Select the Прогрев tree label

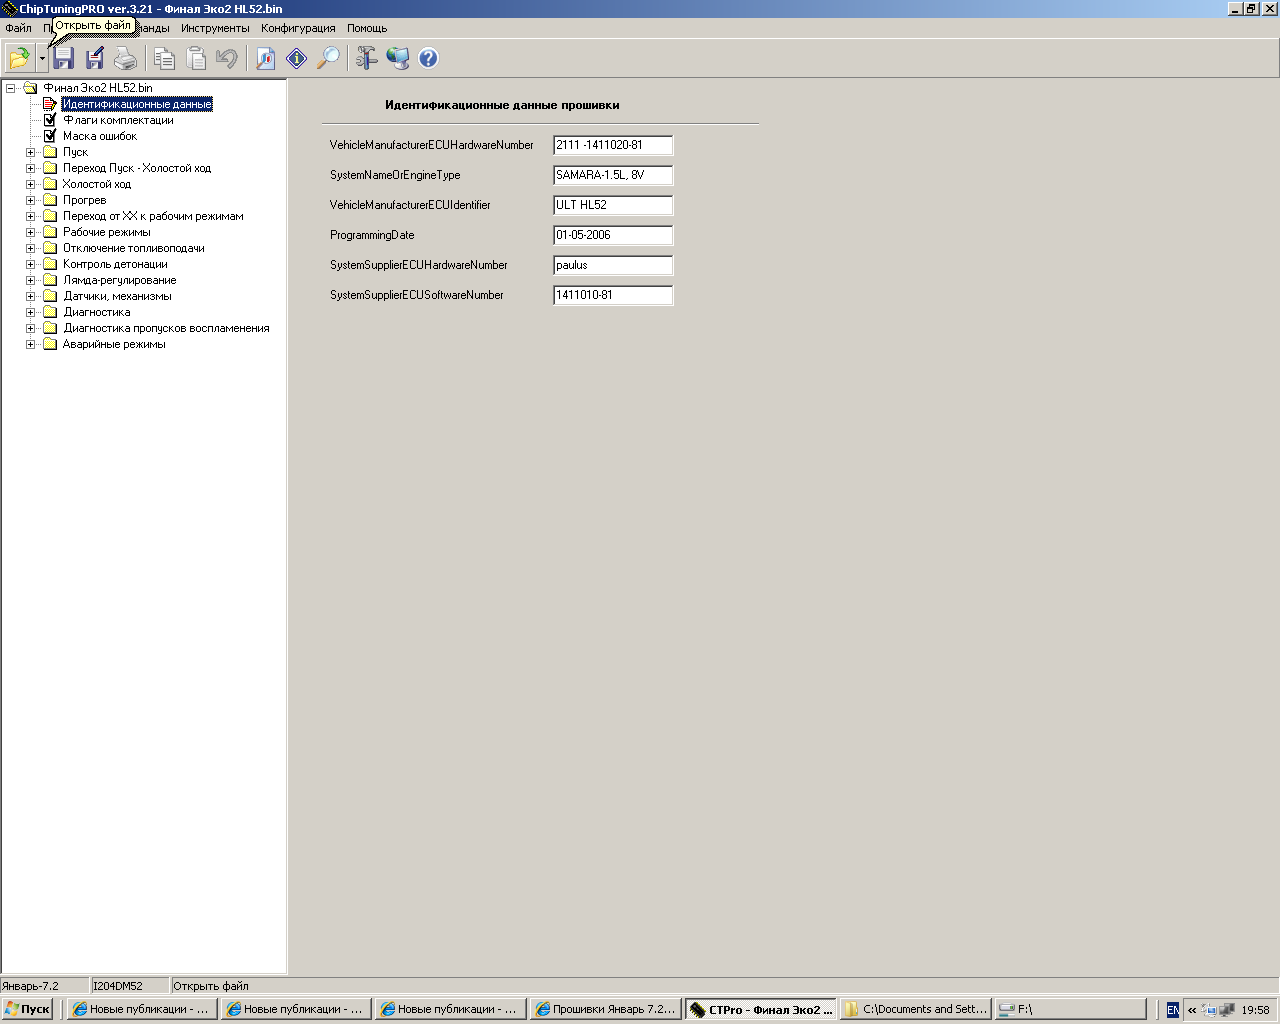(x=84, y=200)
